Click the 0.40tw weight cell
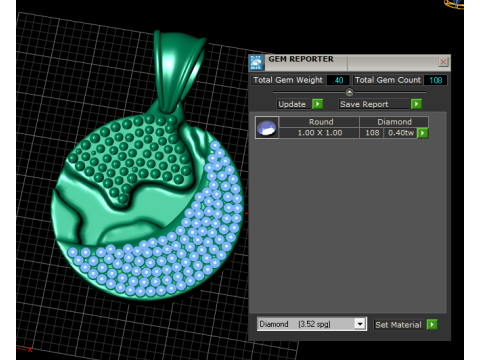 pos(401,133)
